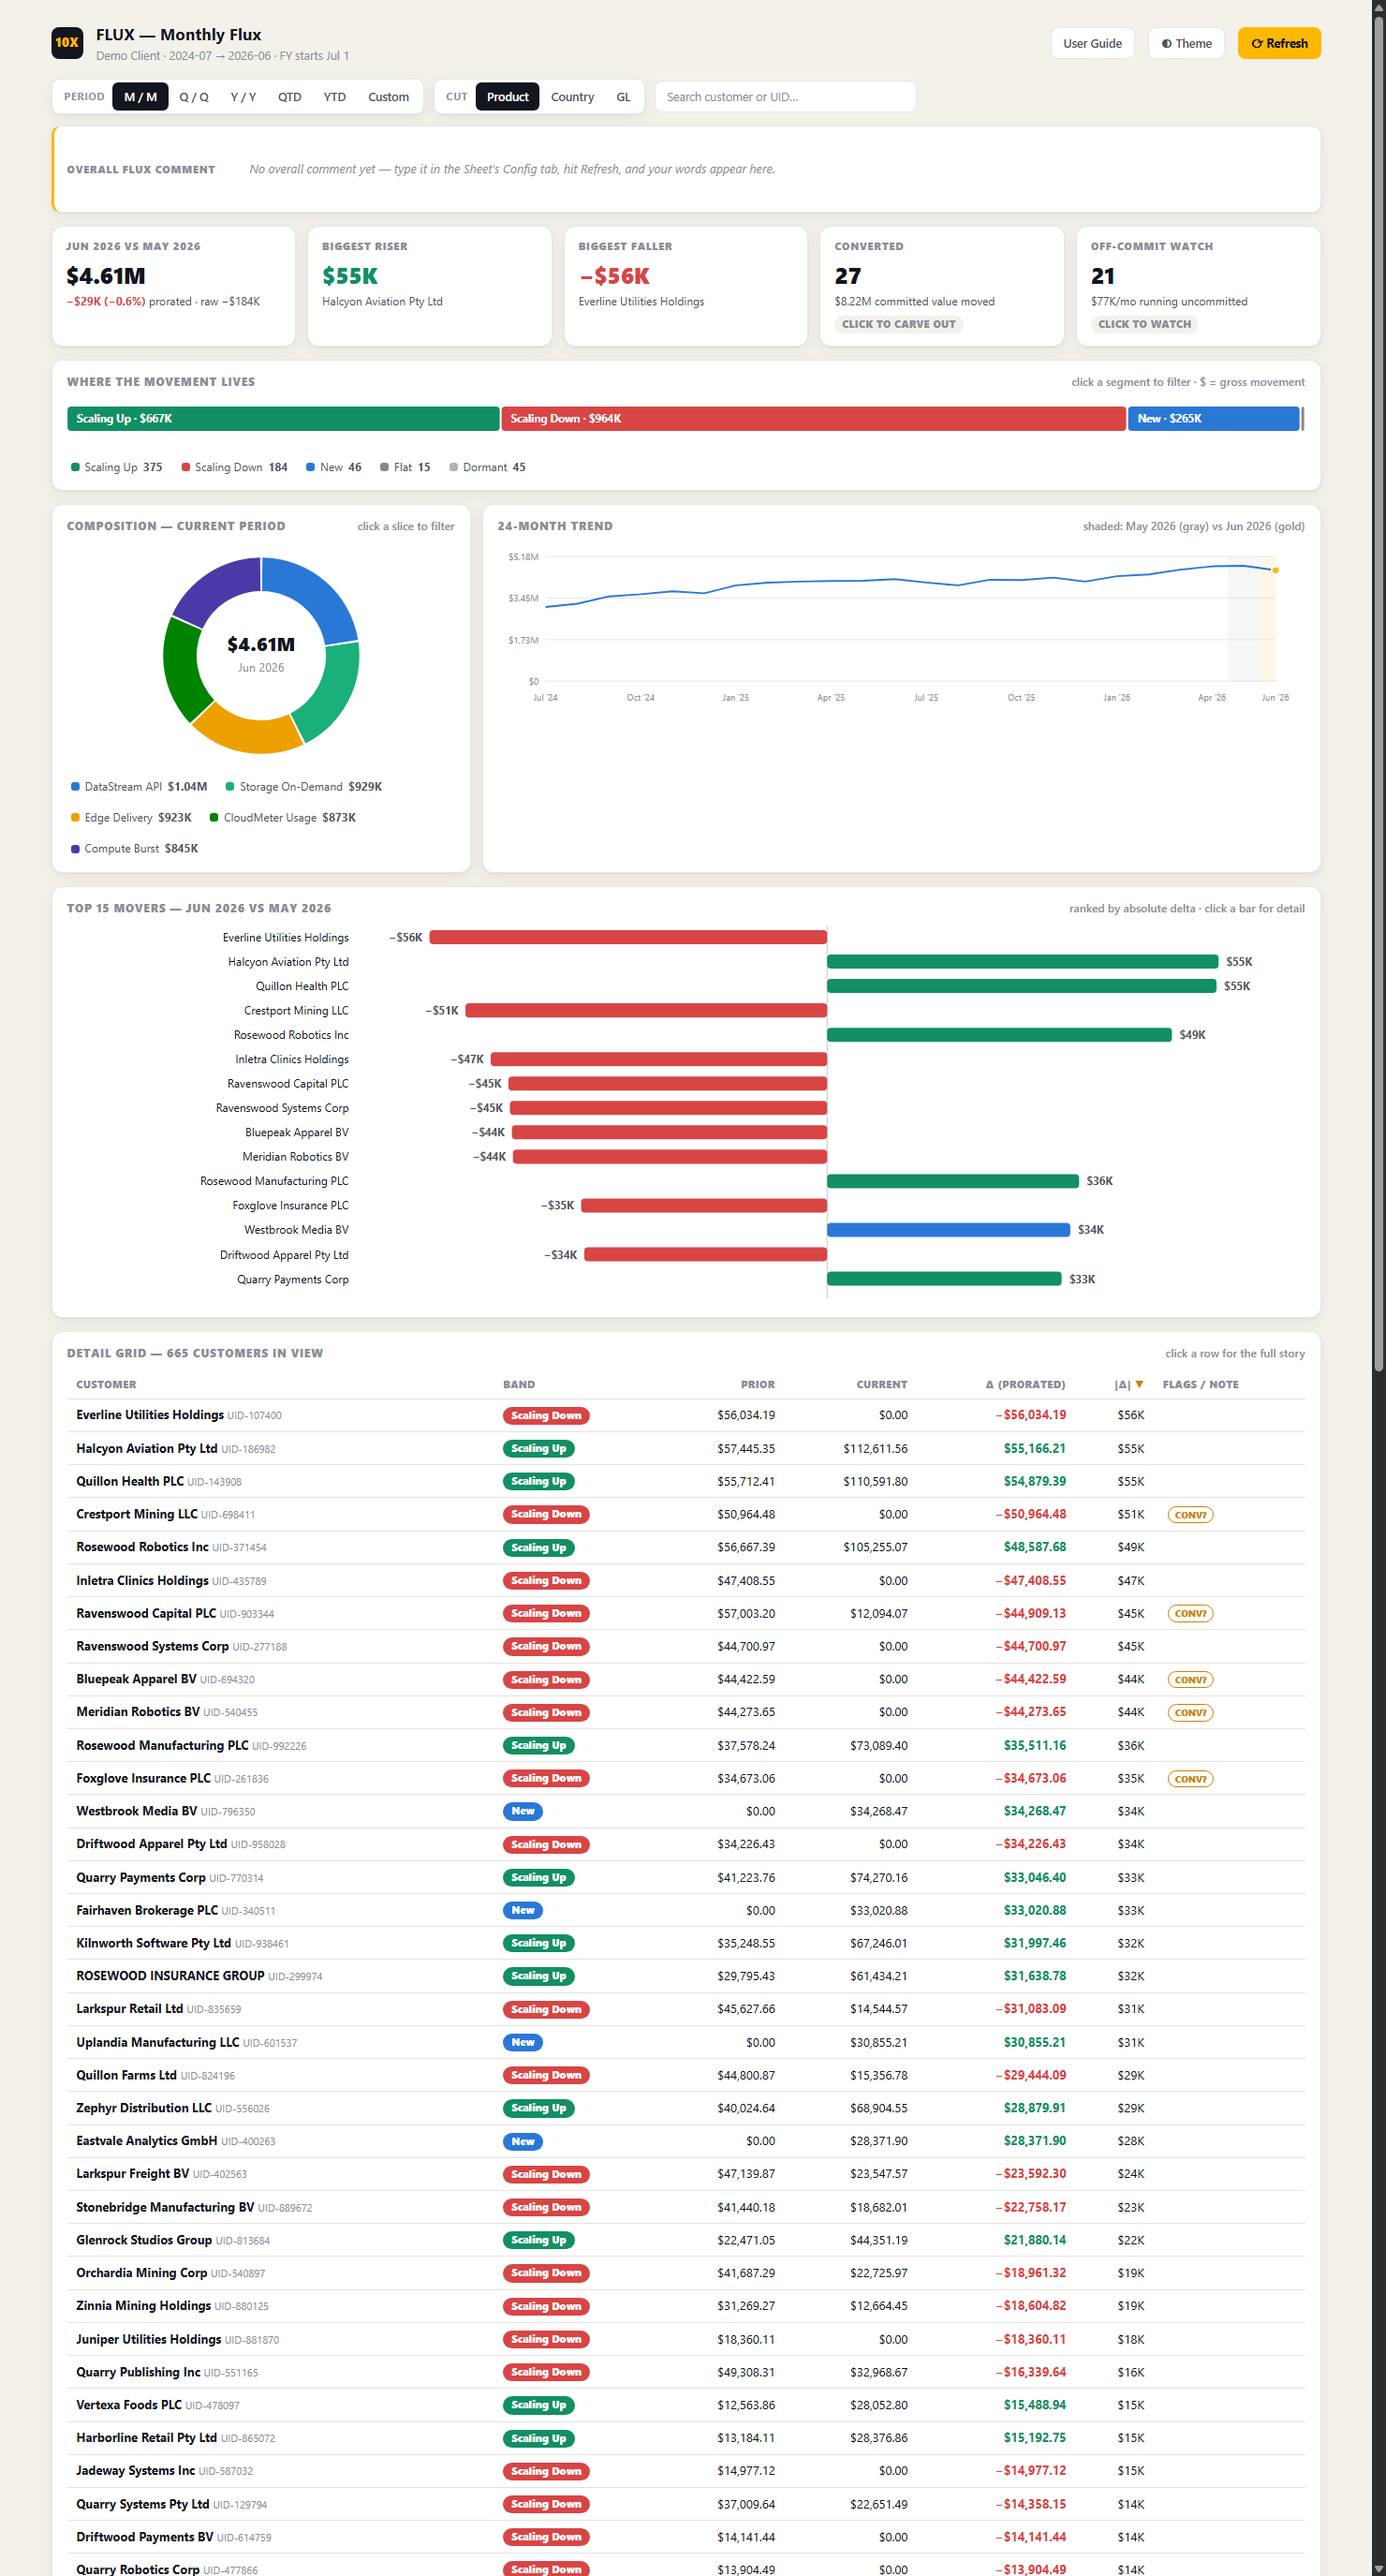This screenshot has width=1386, height=2576.
Task: Click Flat 15 legend entry
Action: point(406,467)
